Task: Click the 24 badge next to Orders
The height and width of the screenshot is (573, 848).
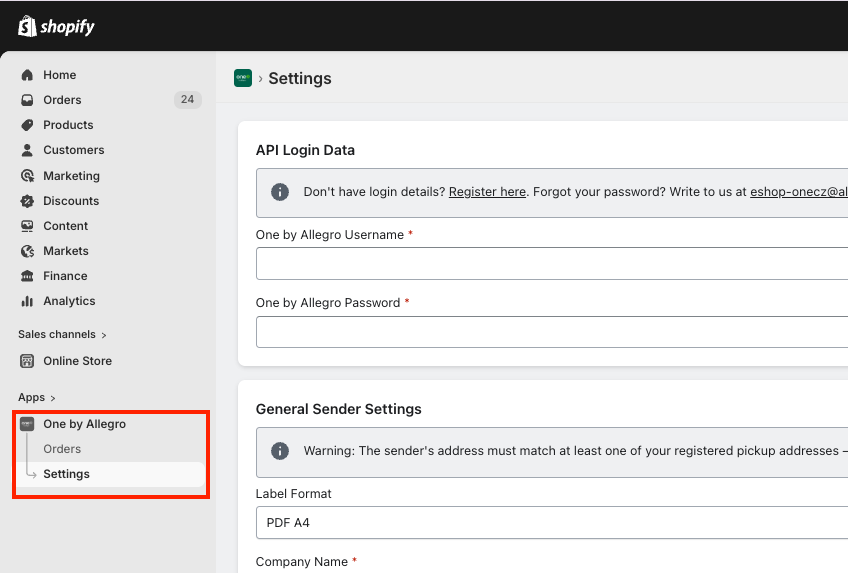Action: tap(187, 99)
